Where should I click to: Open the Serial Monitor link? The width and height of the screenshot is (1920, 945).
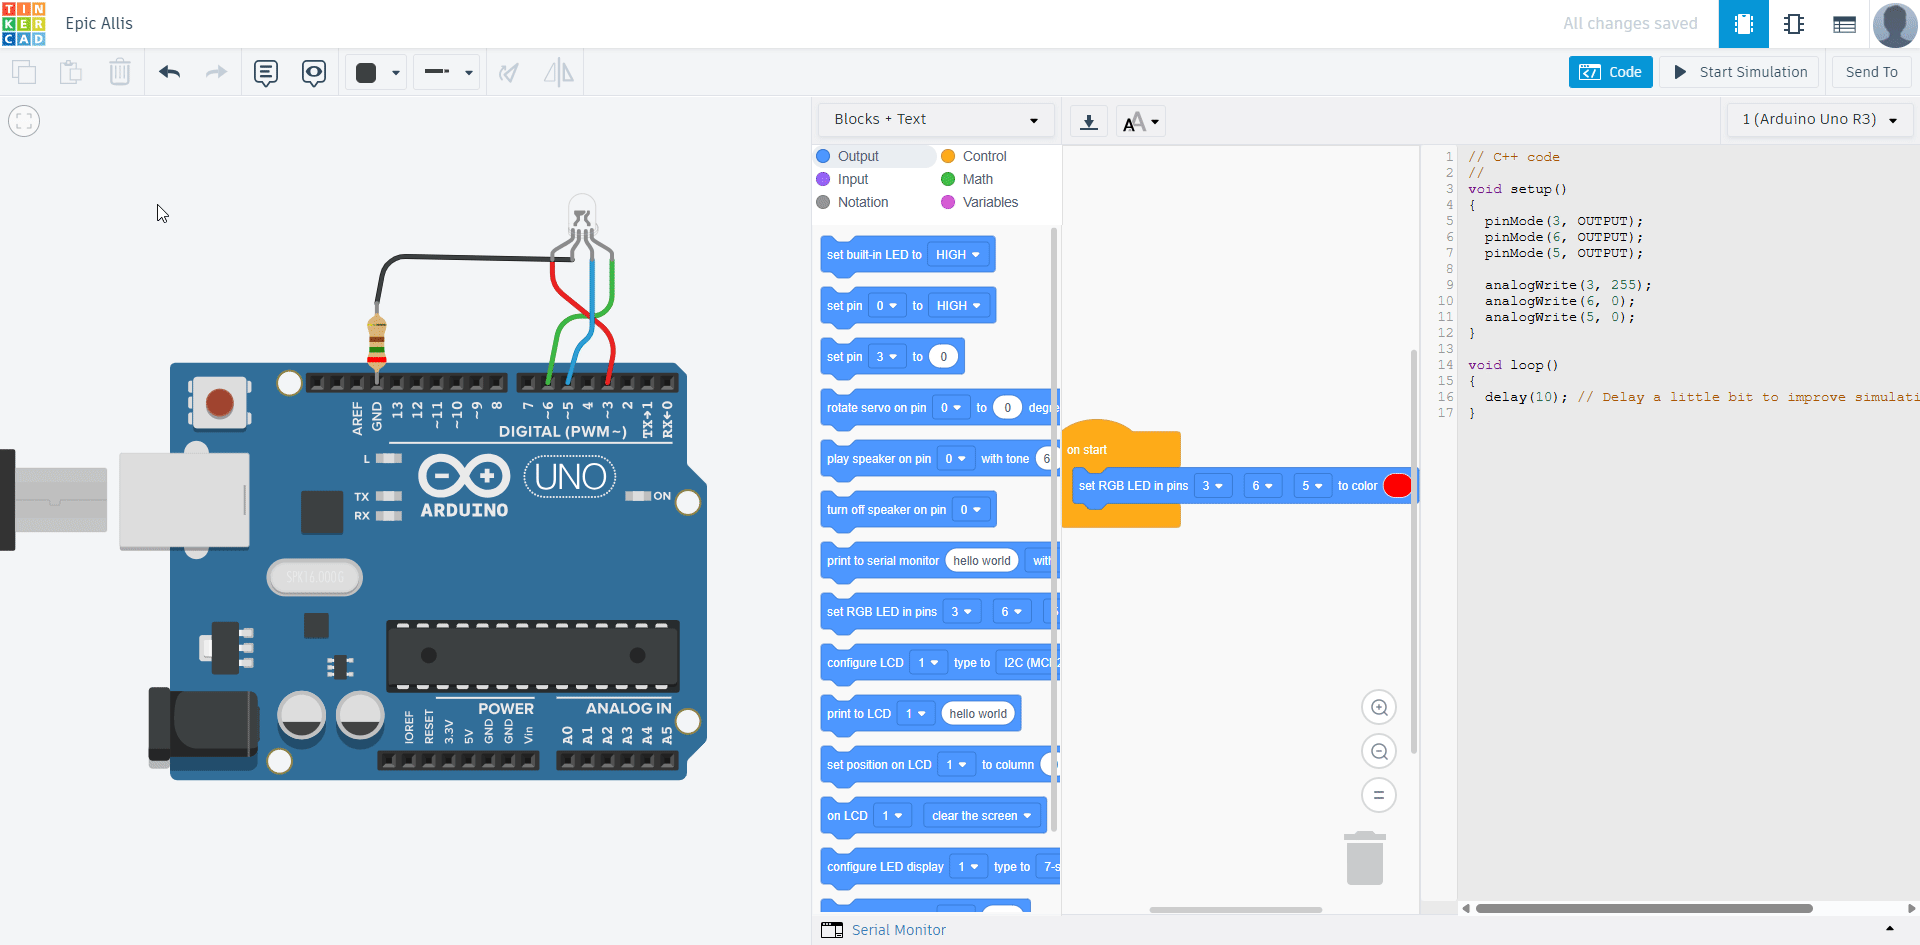pyautogui.click(x=899, y=930)
